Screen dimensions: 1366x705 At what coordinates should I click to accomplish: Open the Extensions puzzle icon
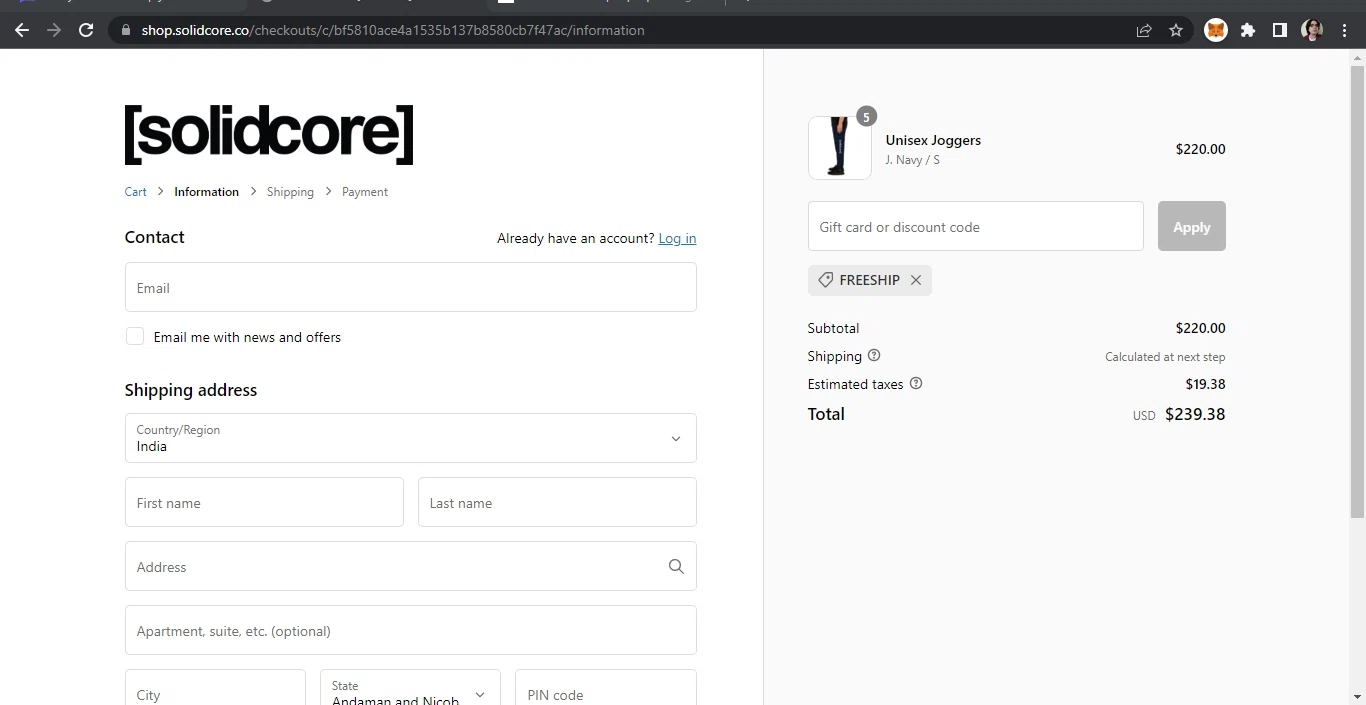pos(1248,30)
